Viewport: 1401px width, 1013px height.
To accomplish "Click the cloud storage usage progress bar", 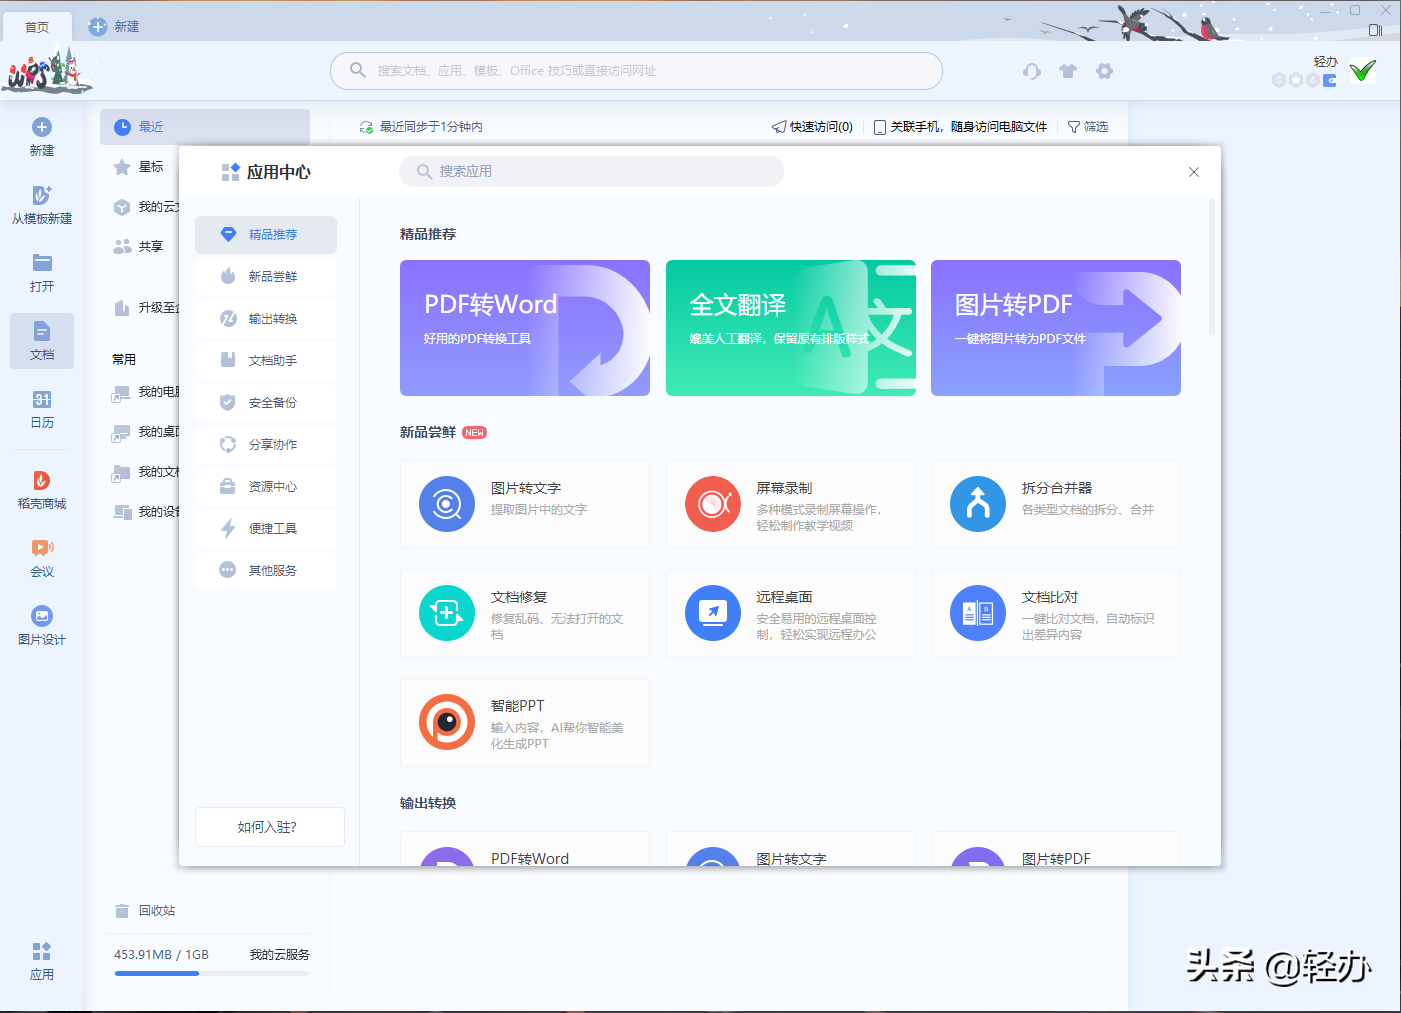I will 212,973.
